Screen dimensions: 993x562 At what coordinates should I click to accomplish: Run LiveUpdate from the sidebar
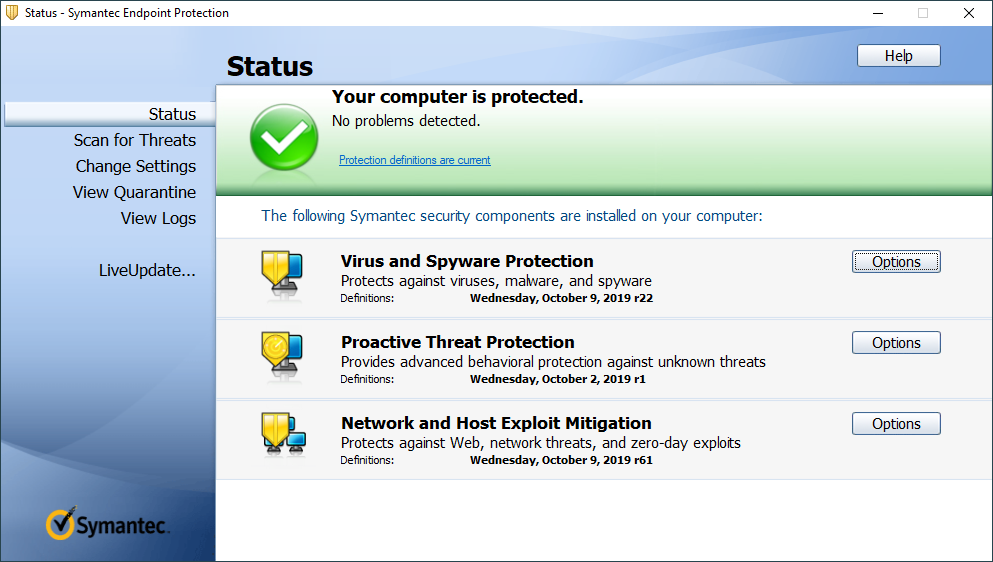(x=147, y=270)
